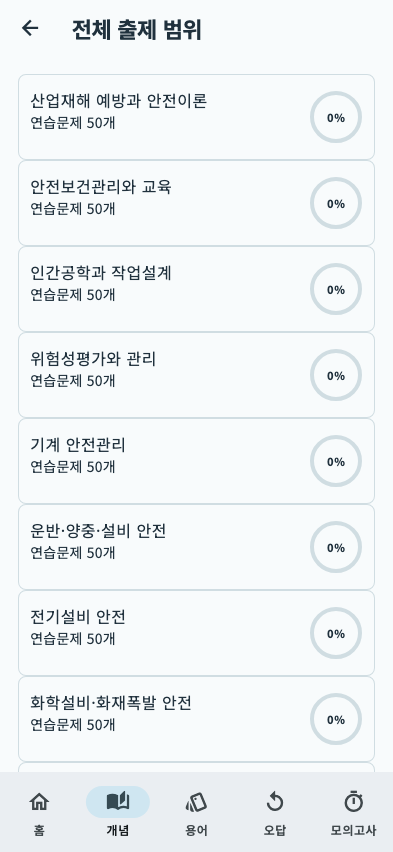Select 인간공학과 작업설계 card
393x852 pixels.
[196, 289]
